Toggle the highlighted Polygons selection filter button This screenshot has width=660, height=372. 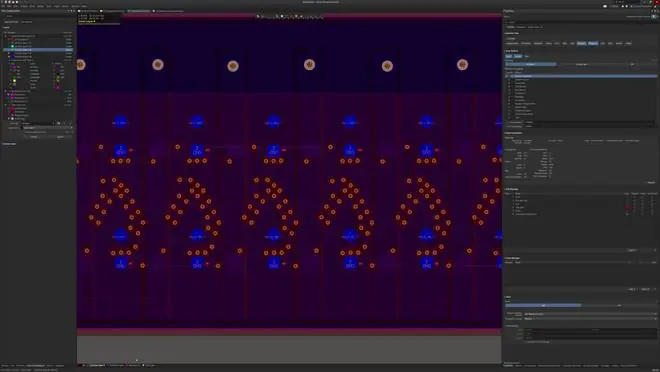(x=593, y=43)
